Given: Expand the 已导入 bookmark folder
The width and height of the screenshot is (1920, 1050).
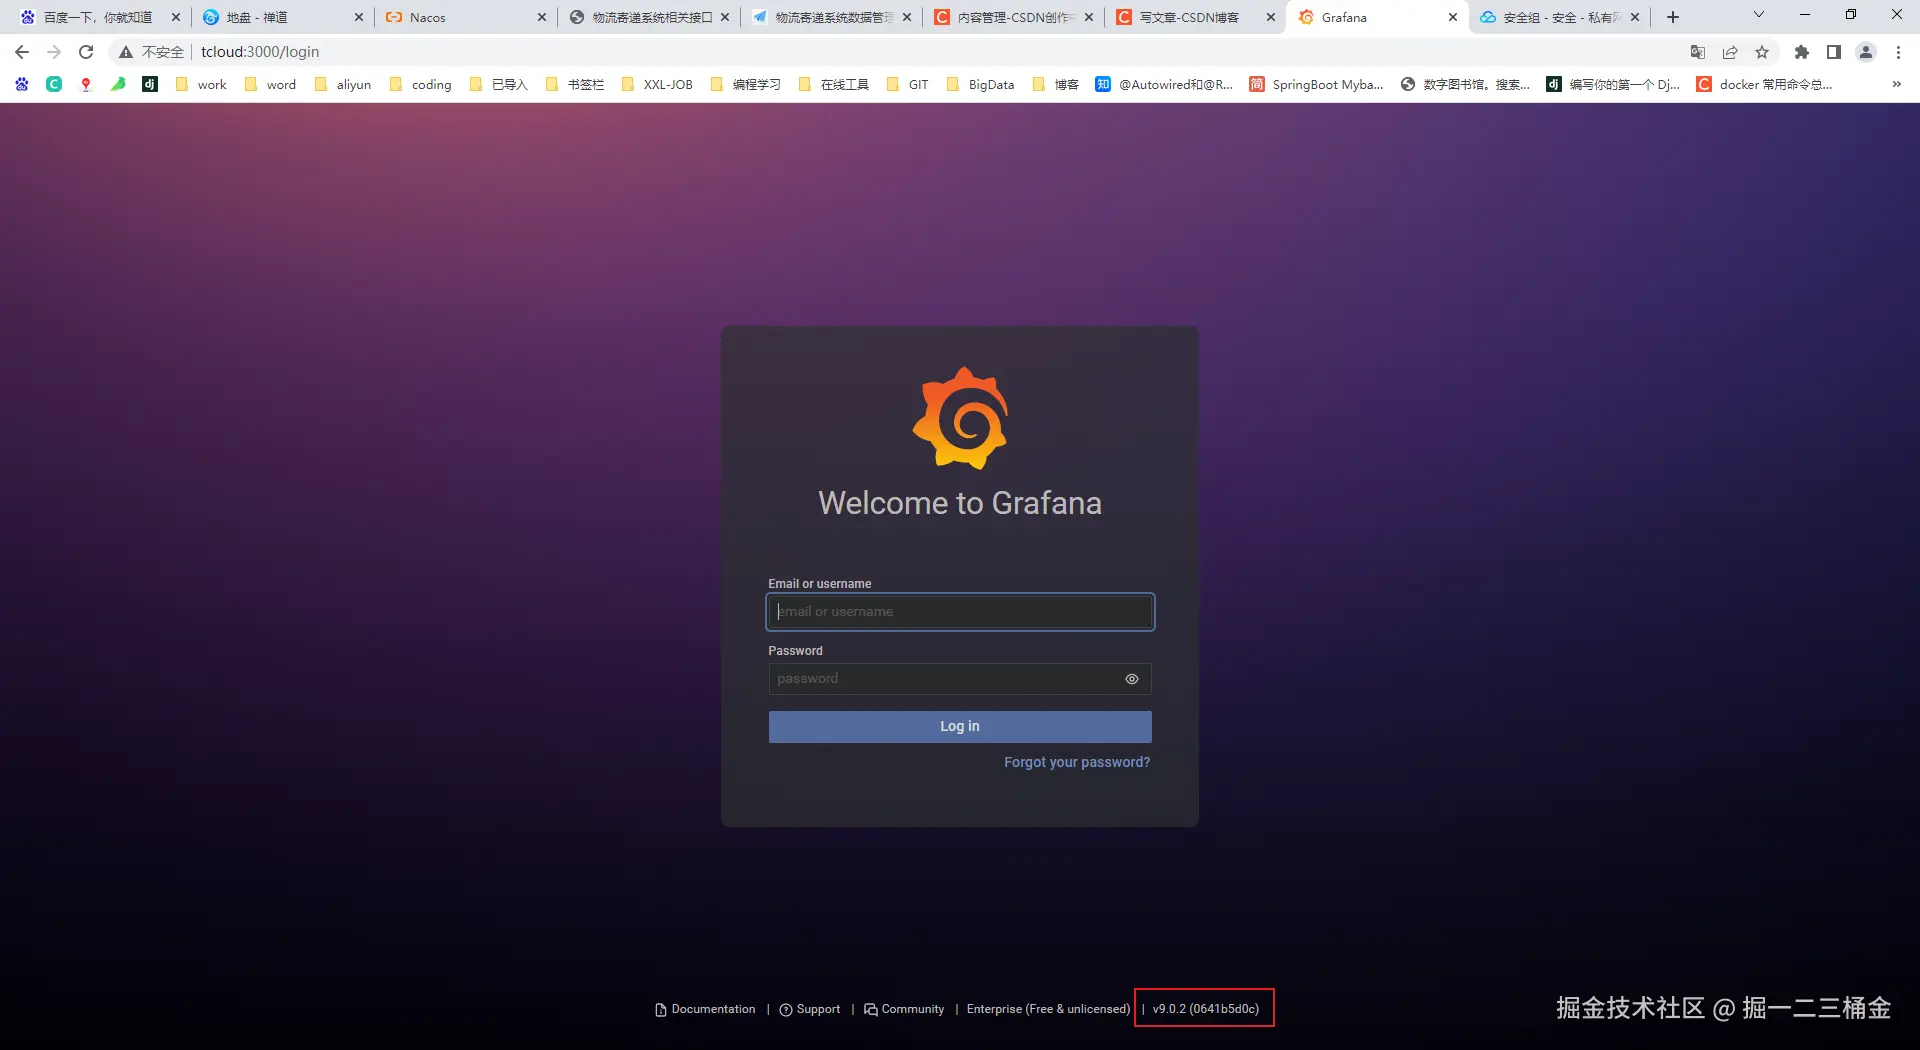Looking at the screenshot, I should coord(498,85).
